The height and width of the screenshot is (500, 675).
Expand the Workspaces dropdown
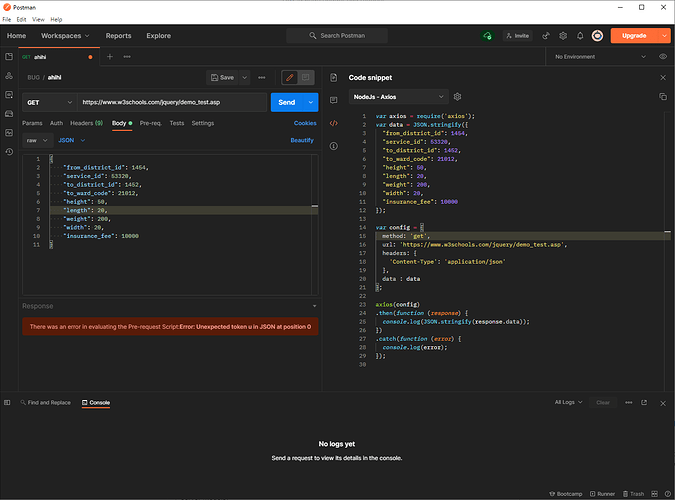[x=65, y=36]
